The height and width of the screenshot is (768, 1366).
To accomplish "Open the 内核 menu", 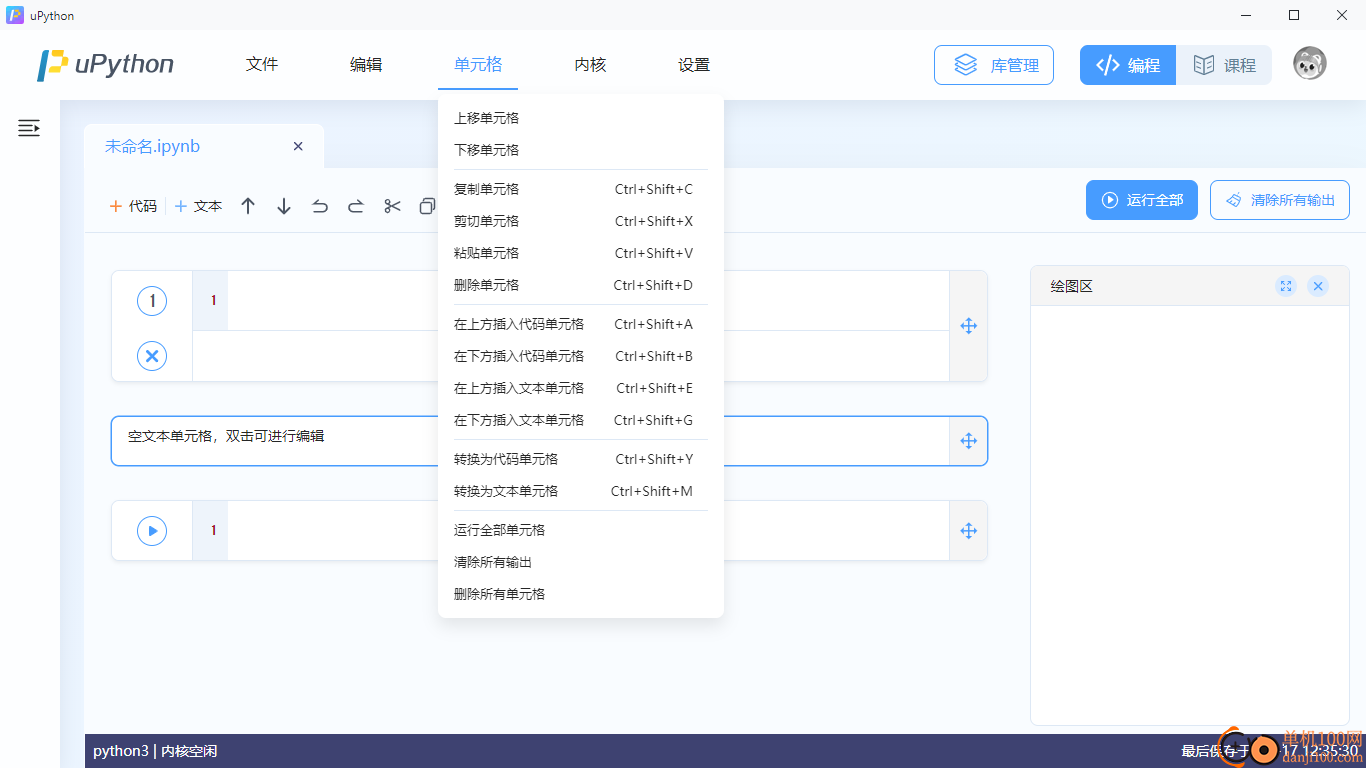I will coord(590,64).
